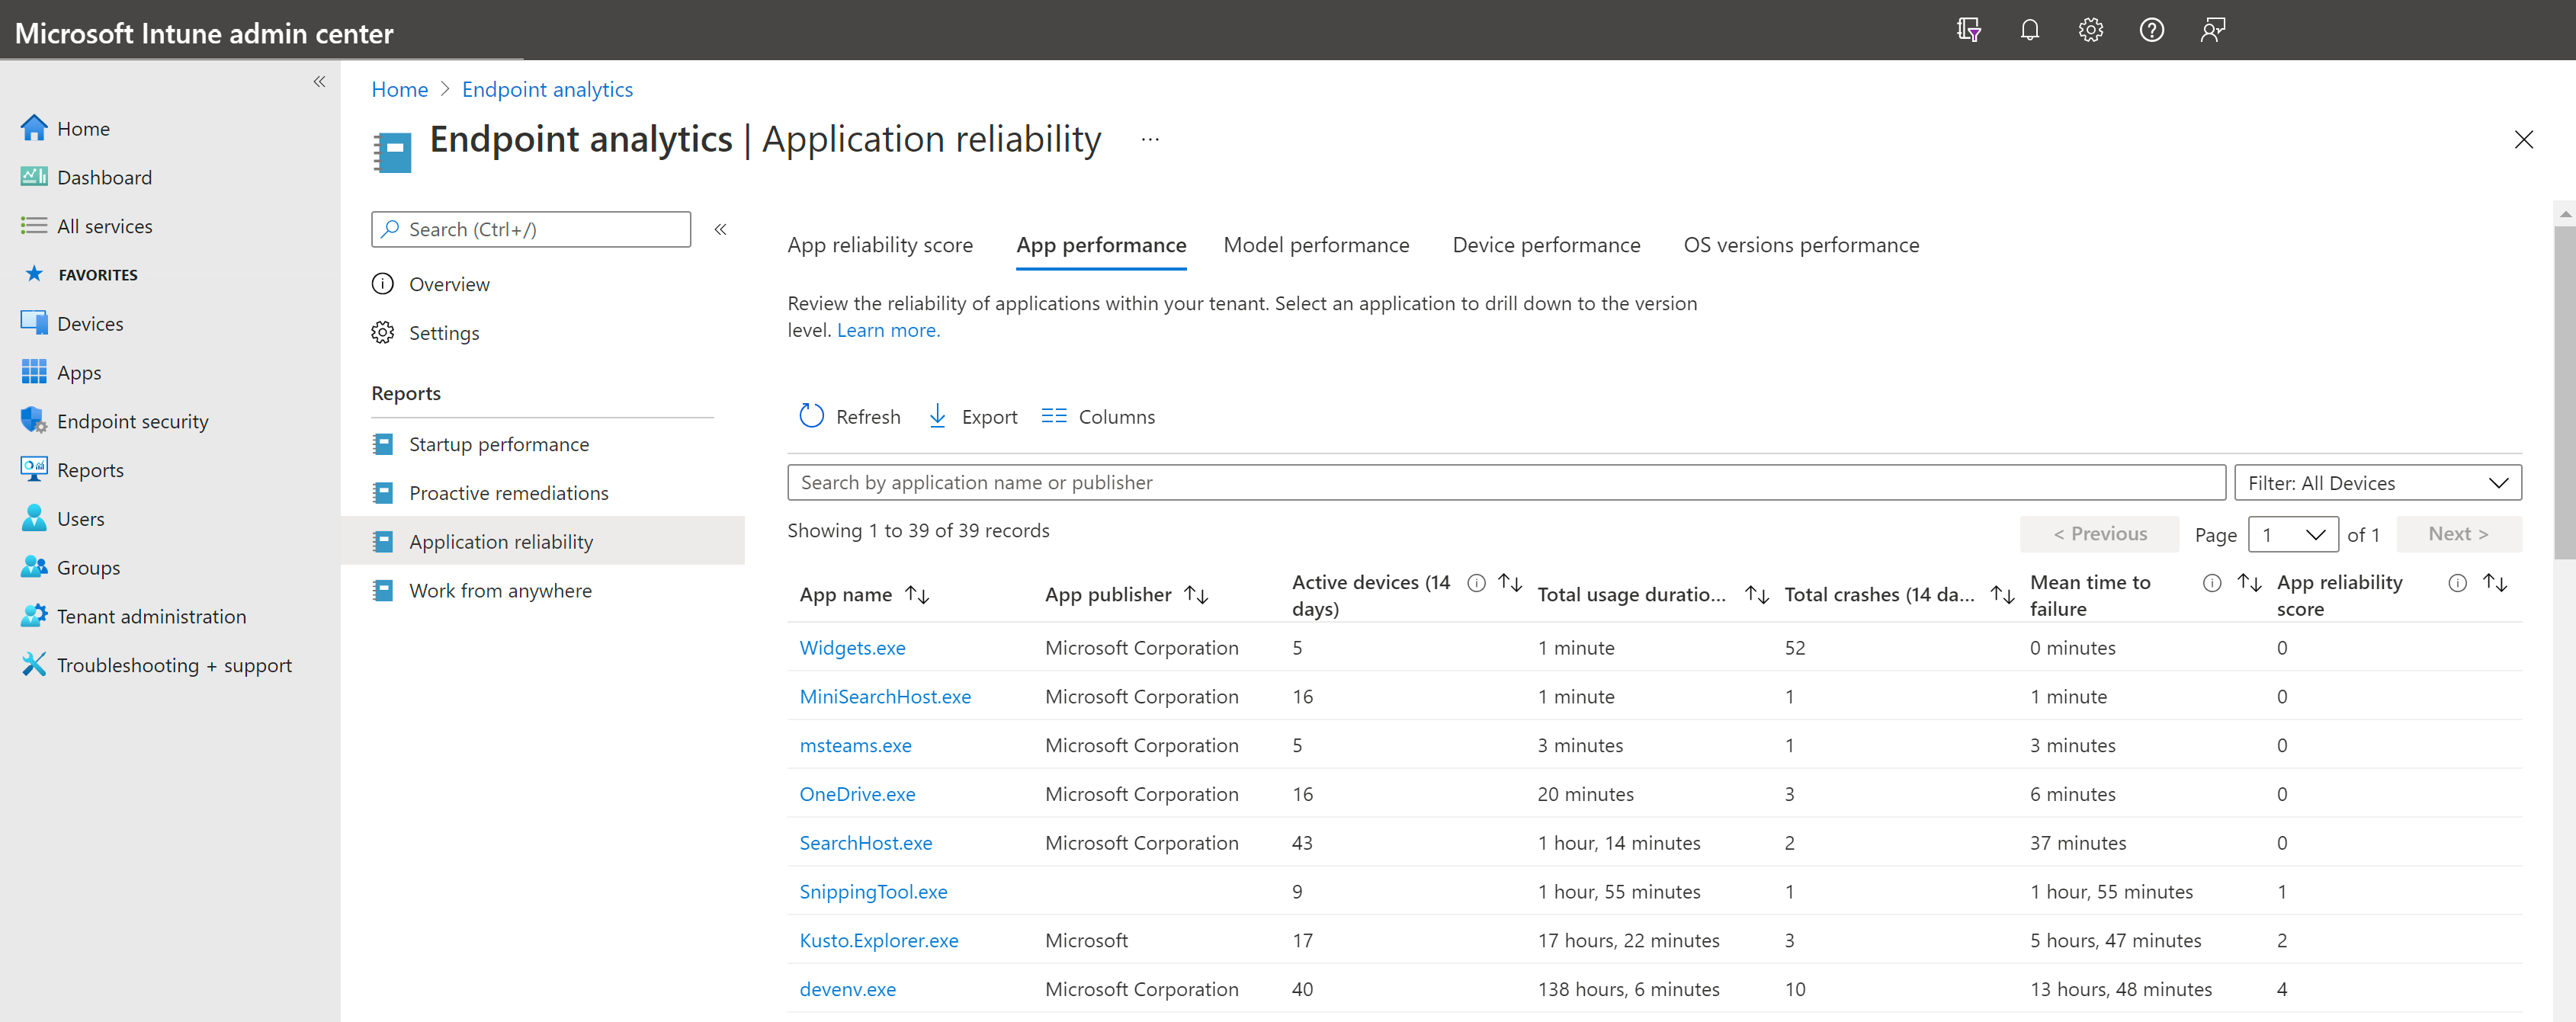Click the Refresh toolbar button
Viewport: 2576px width, 1022px height.
[850, 416]
